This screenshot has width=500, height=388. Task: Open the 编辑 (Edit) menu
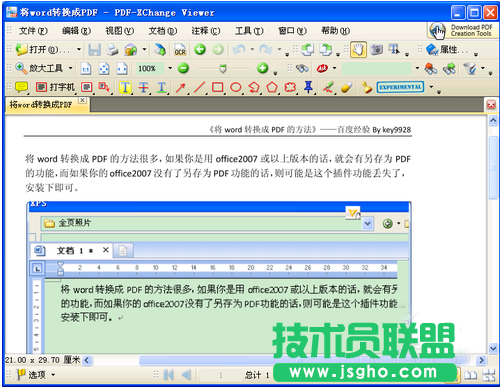[76, 31]
